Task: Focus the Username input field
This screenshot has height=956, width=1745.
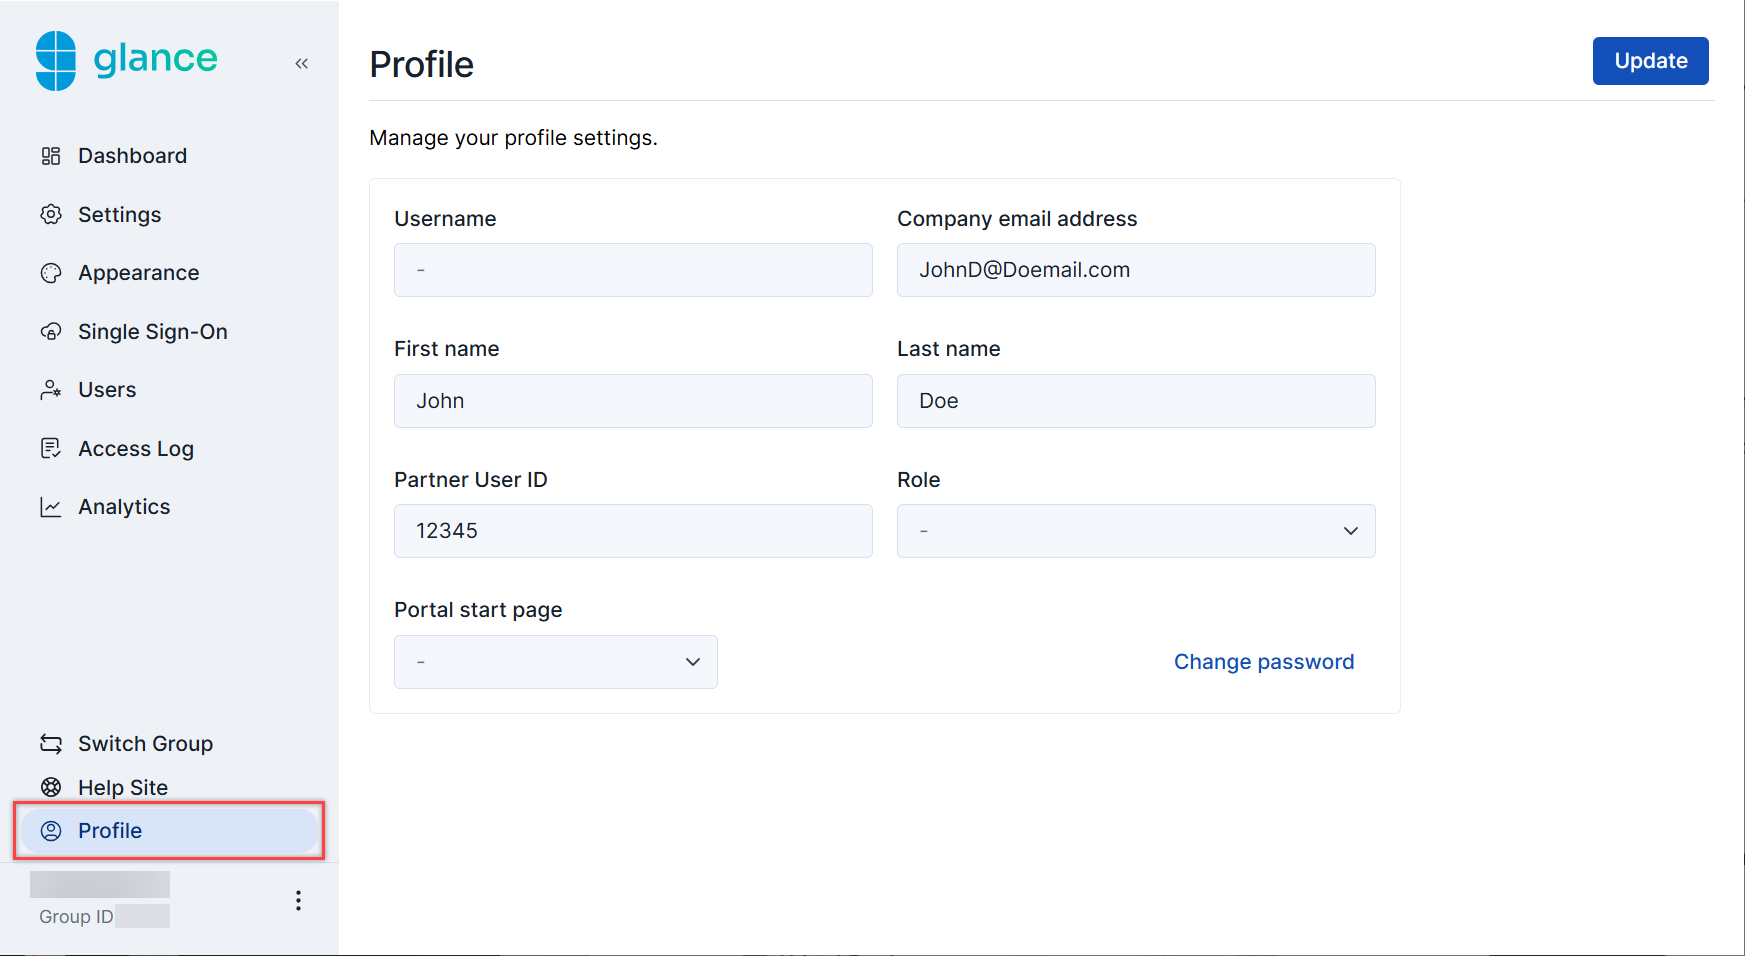Action: 633,270
